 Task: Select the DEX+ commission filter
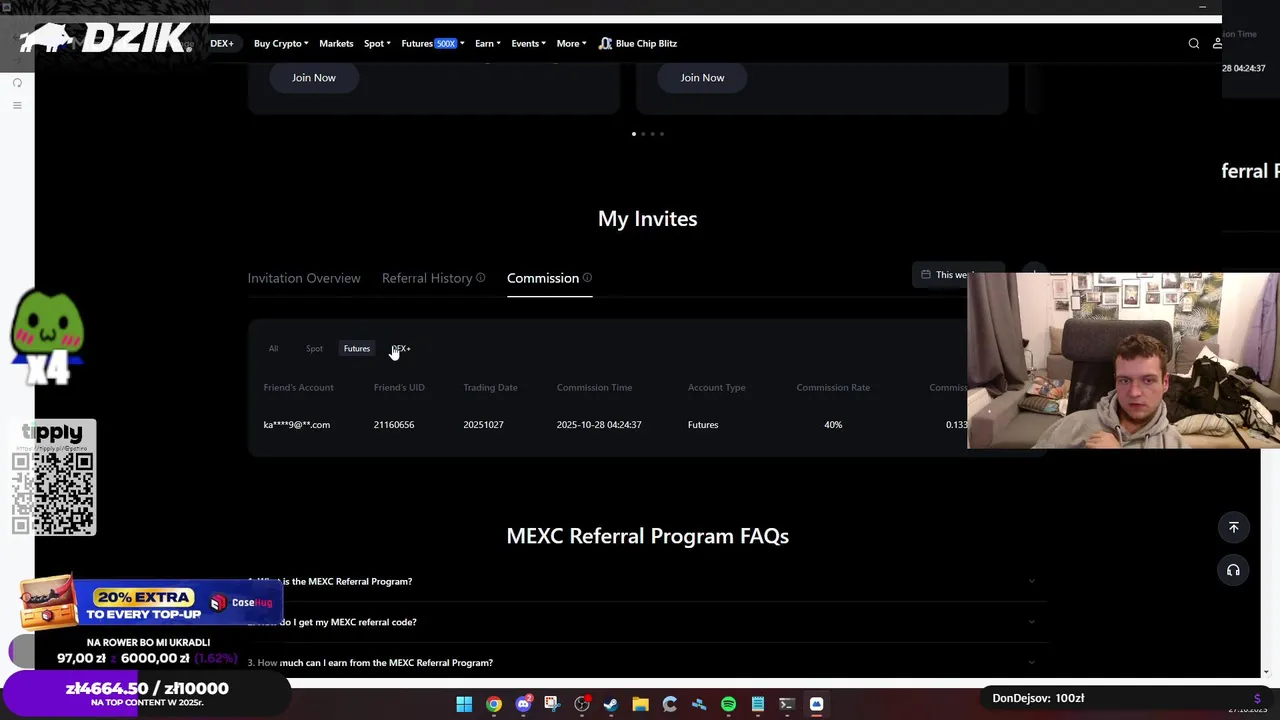click(401, 349)
